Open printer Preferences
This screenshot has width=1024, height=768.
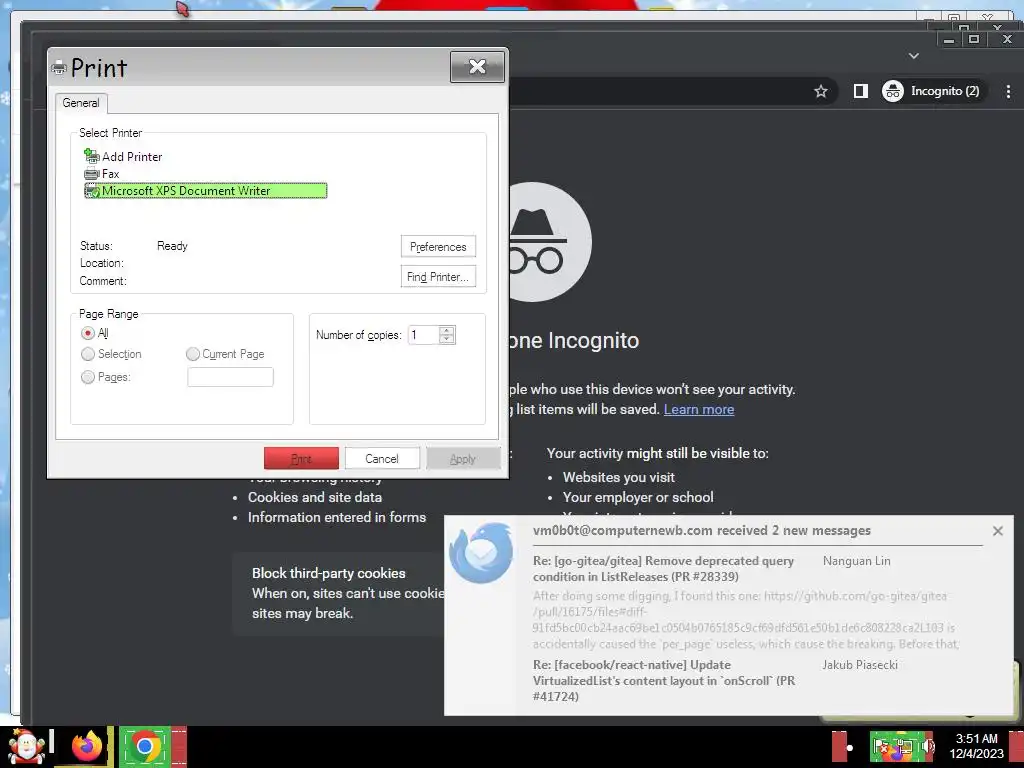(438, 247)
